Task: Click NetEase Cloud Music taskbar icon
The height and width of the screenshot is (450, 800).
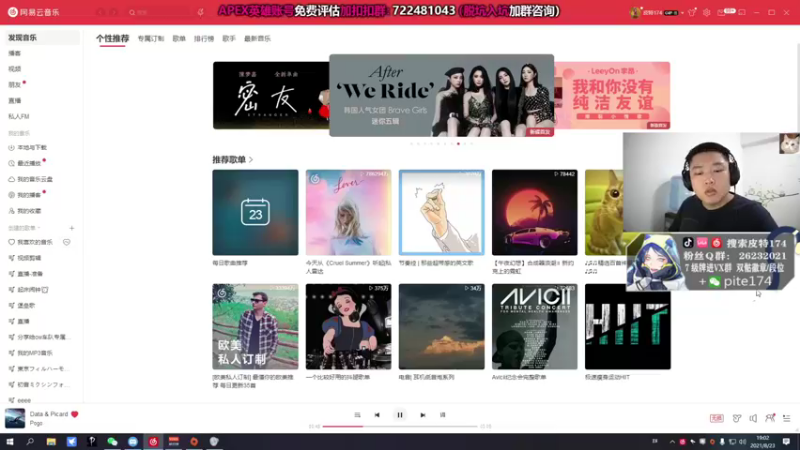Action: (x=153, y=442)
